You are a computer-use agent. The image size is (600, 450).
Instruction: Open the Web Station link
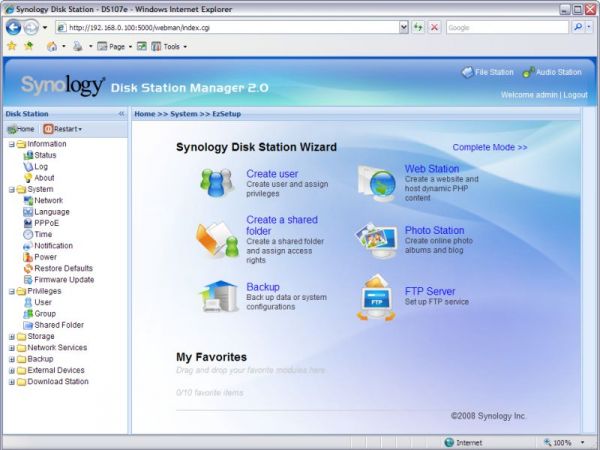[432, 169]
